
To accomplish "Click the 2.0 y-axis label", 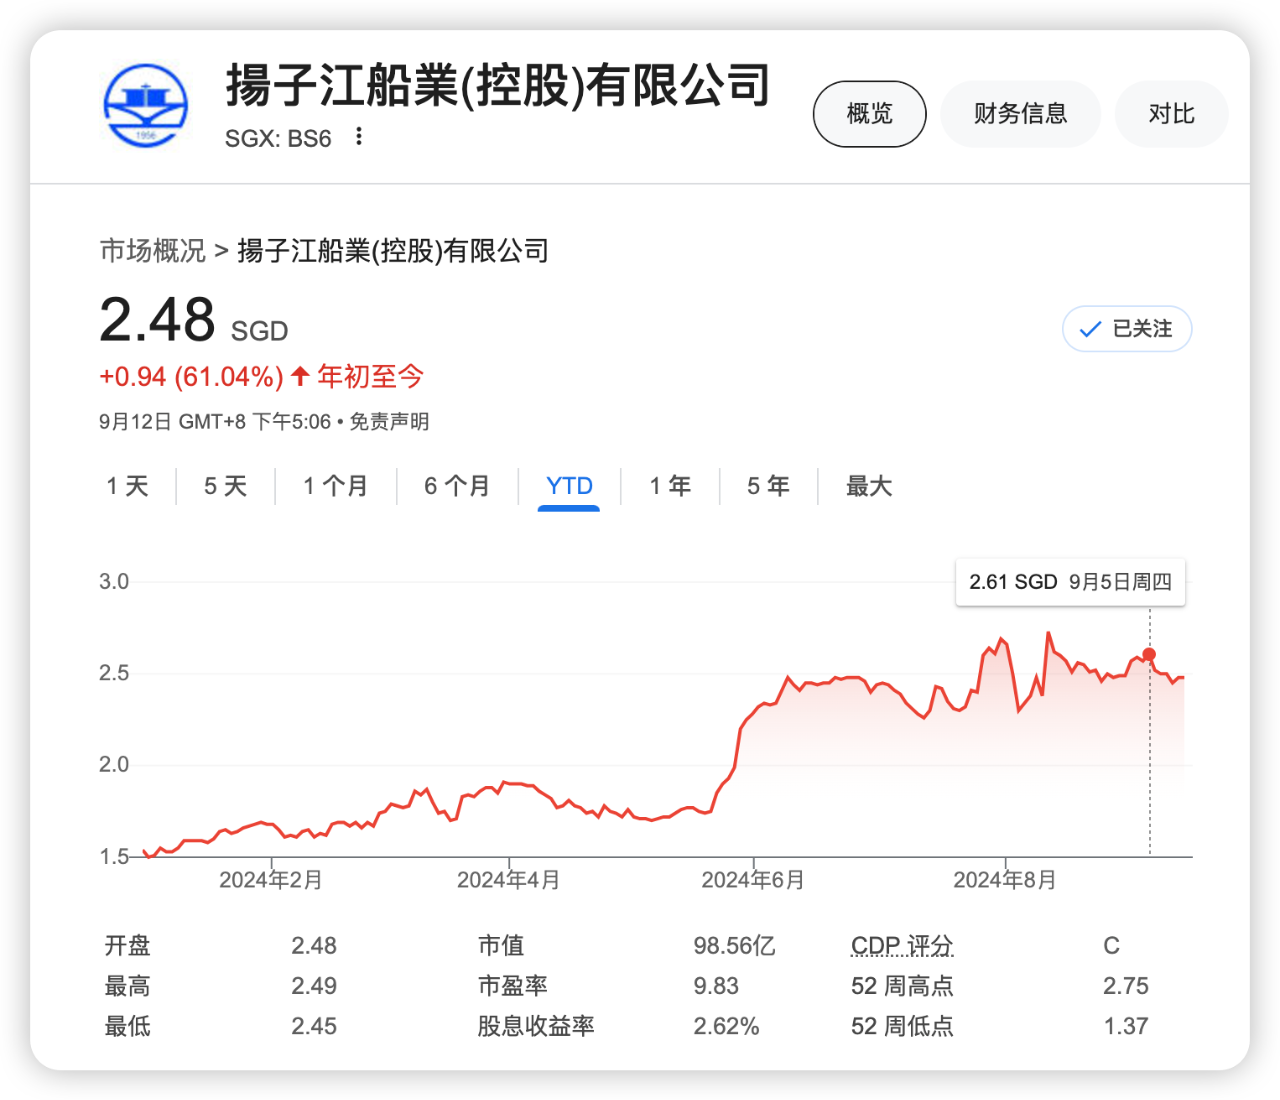I will 114,765.
